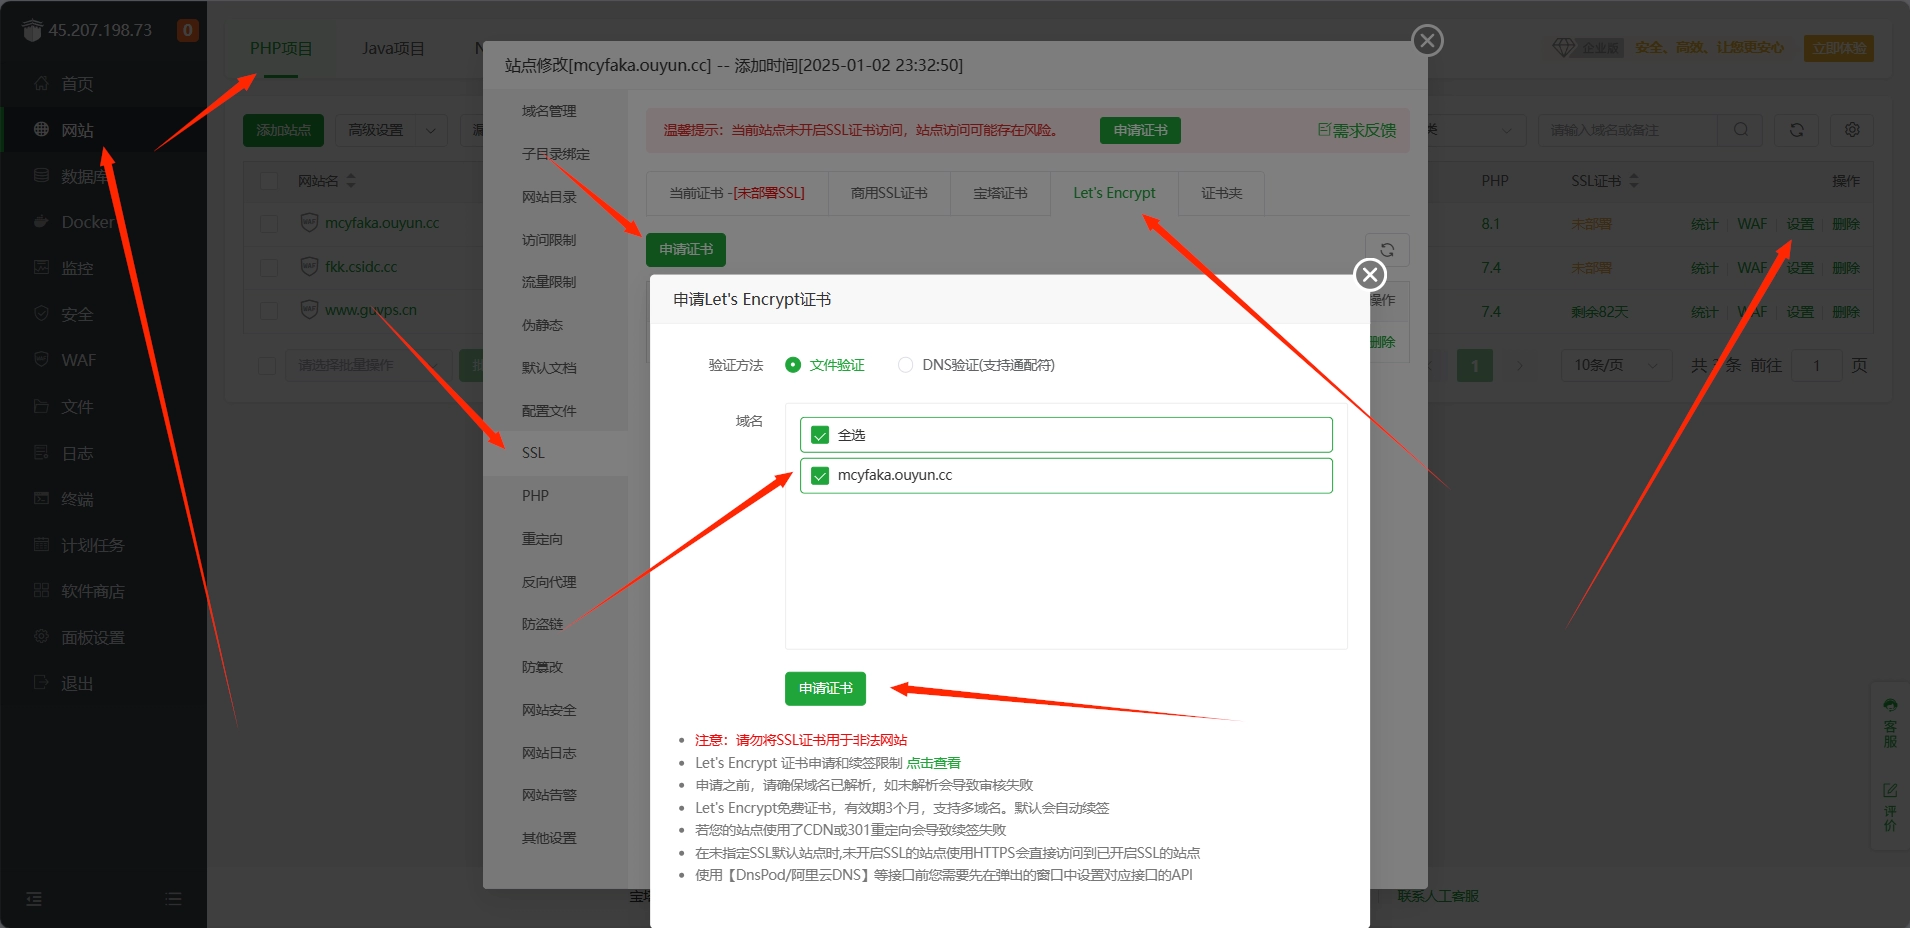
Task: Switch to the 证书夹 tab
Action: click(1221, 193)
